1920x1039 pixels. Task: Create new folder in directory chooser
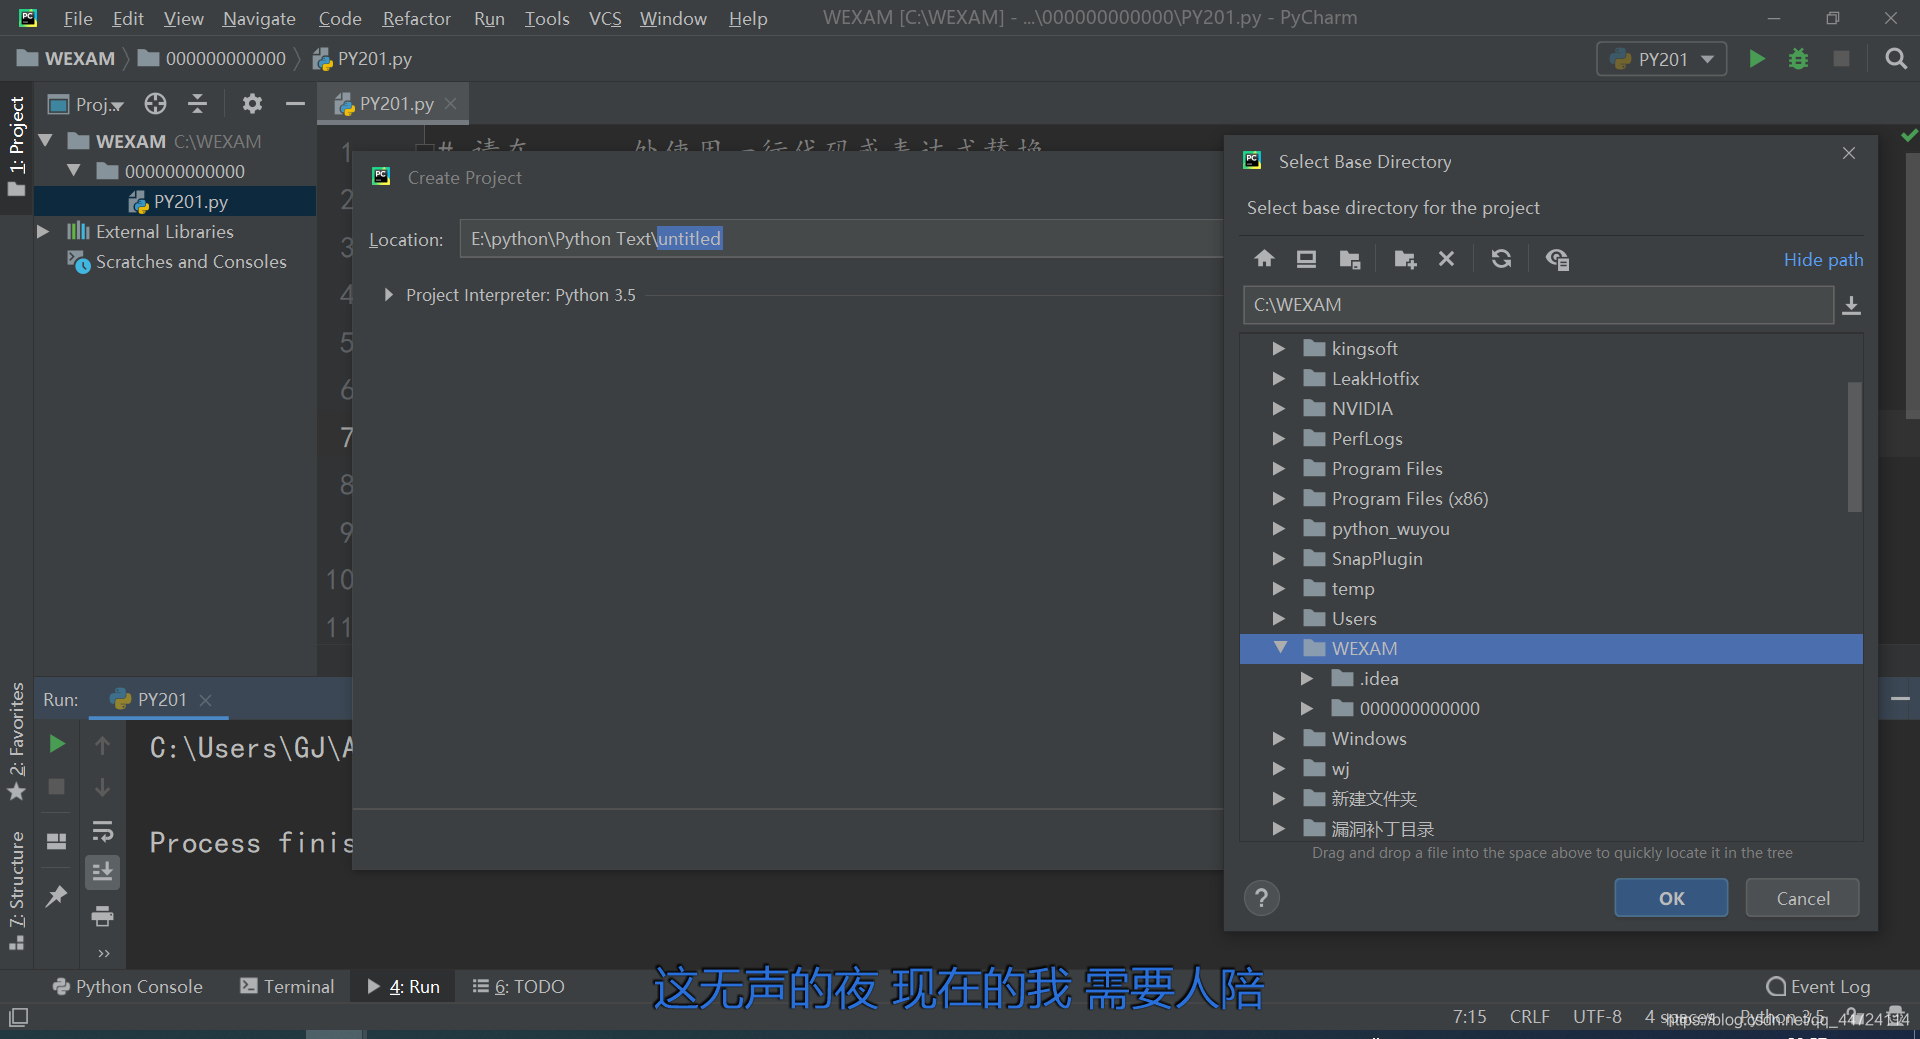[x=1405, y=259]
